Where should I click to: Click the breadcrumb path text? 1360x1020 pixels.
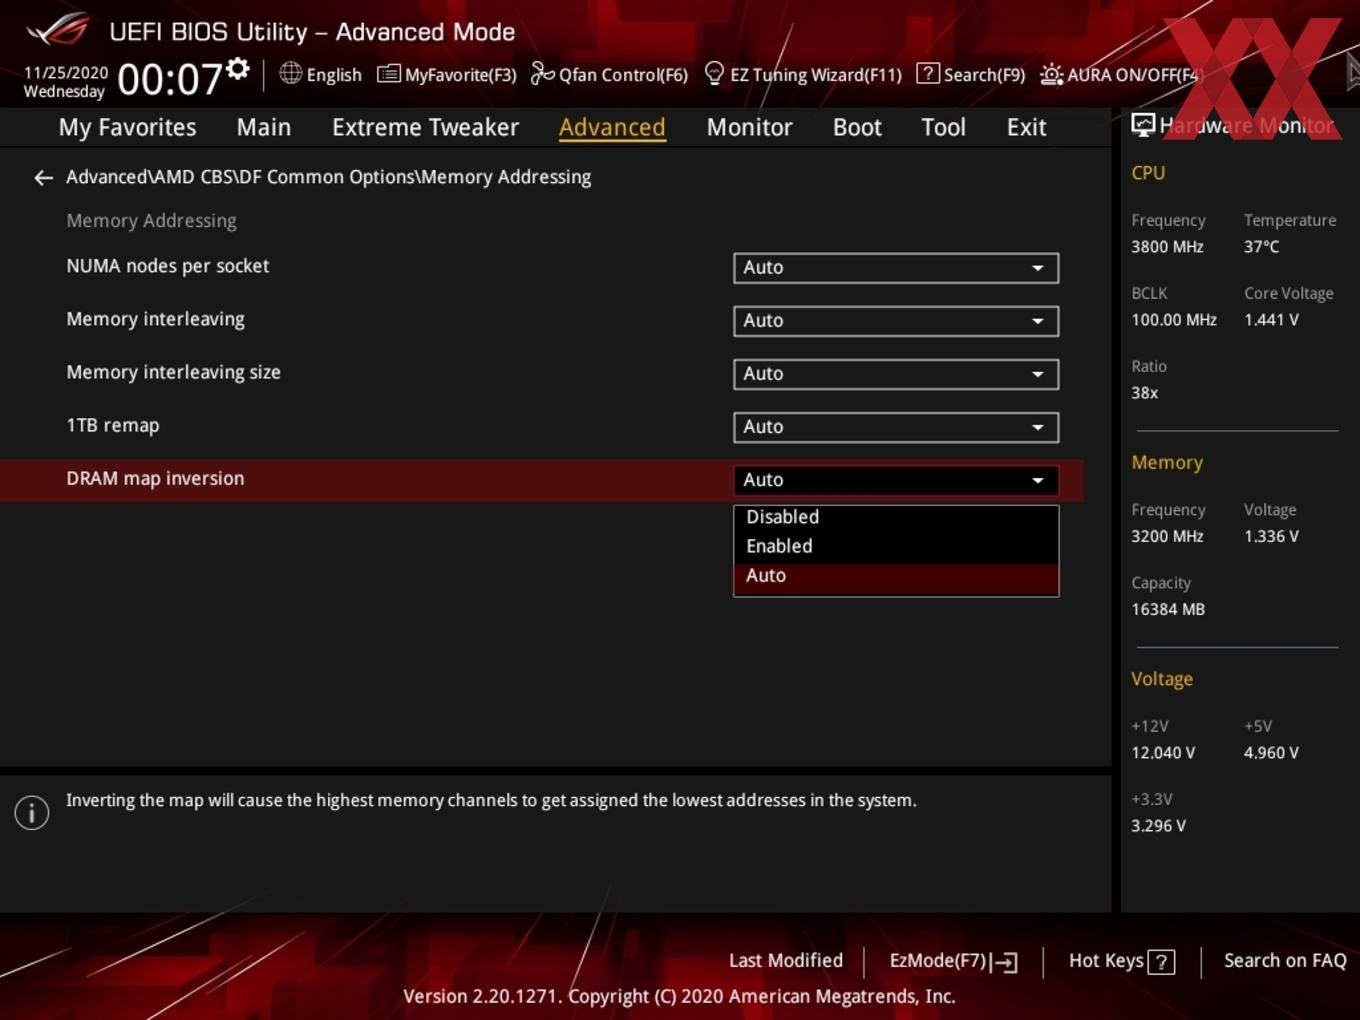coord(328,177)
